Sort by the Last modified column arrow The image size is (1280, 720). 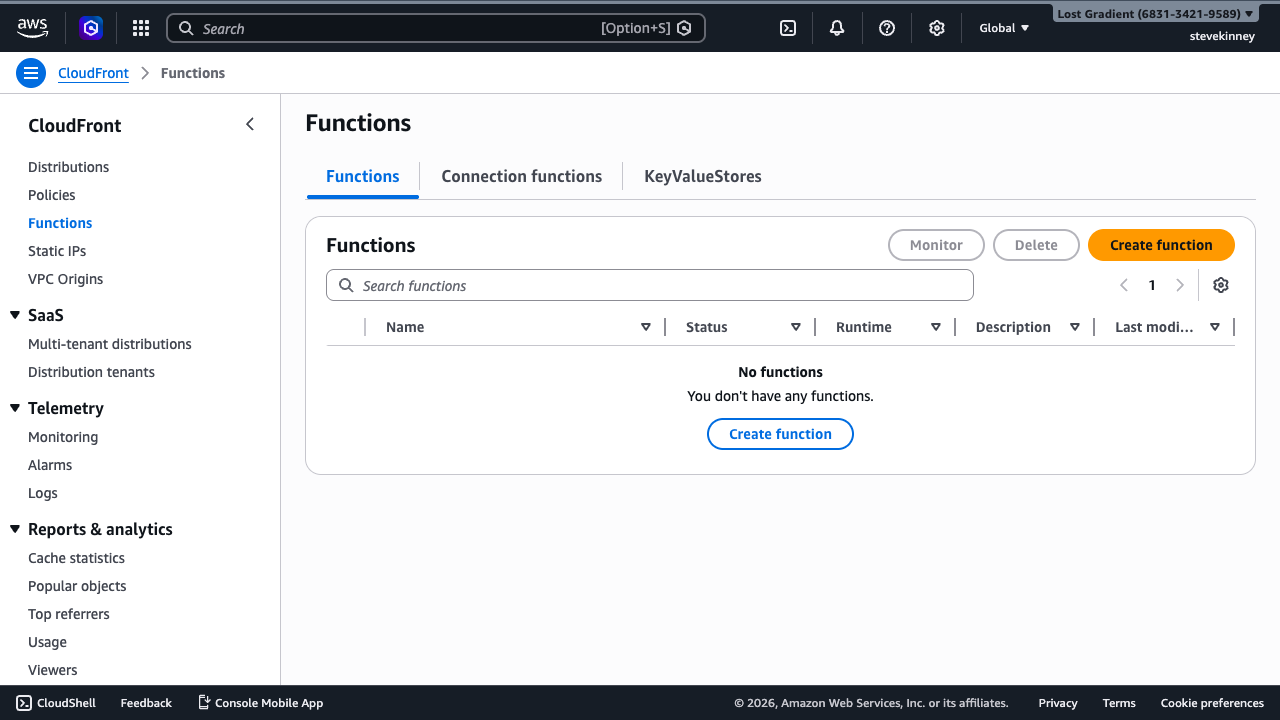pyautogui.click(x=1215, y=327)
